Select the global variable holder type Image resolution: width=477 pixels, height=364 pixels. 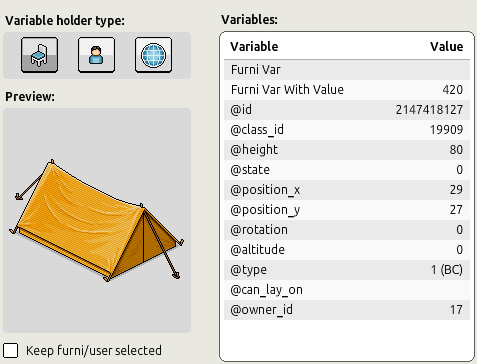[x=153, y=55]
